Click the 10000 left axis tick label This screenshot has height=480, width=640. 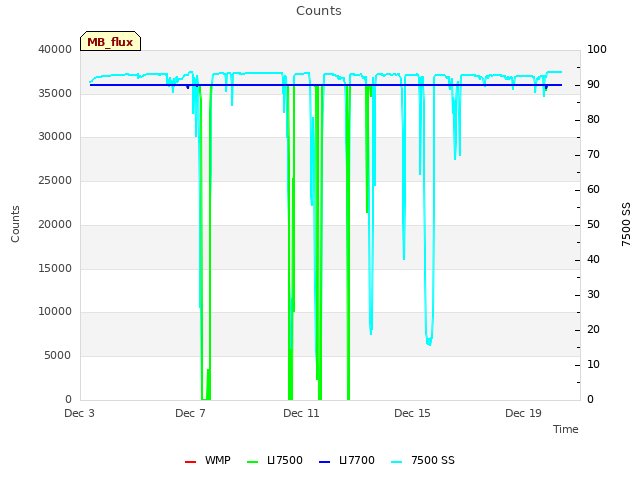(55, 312)
